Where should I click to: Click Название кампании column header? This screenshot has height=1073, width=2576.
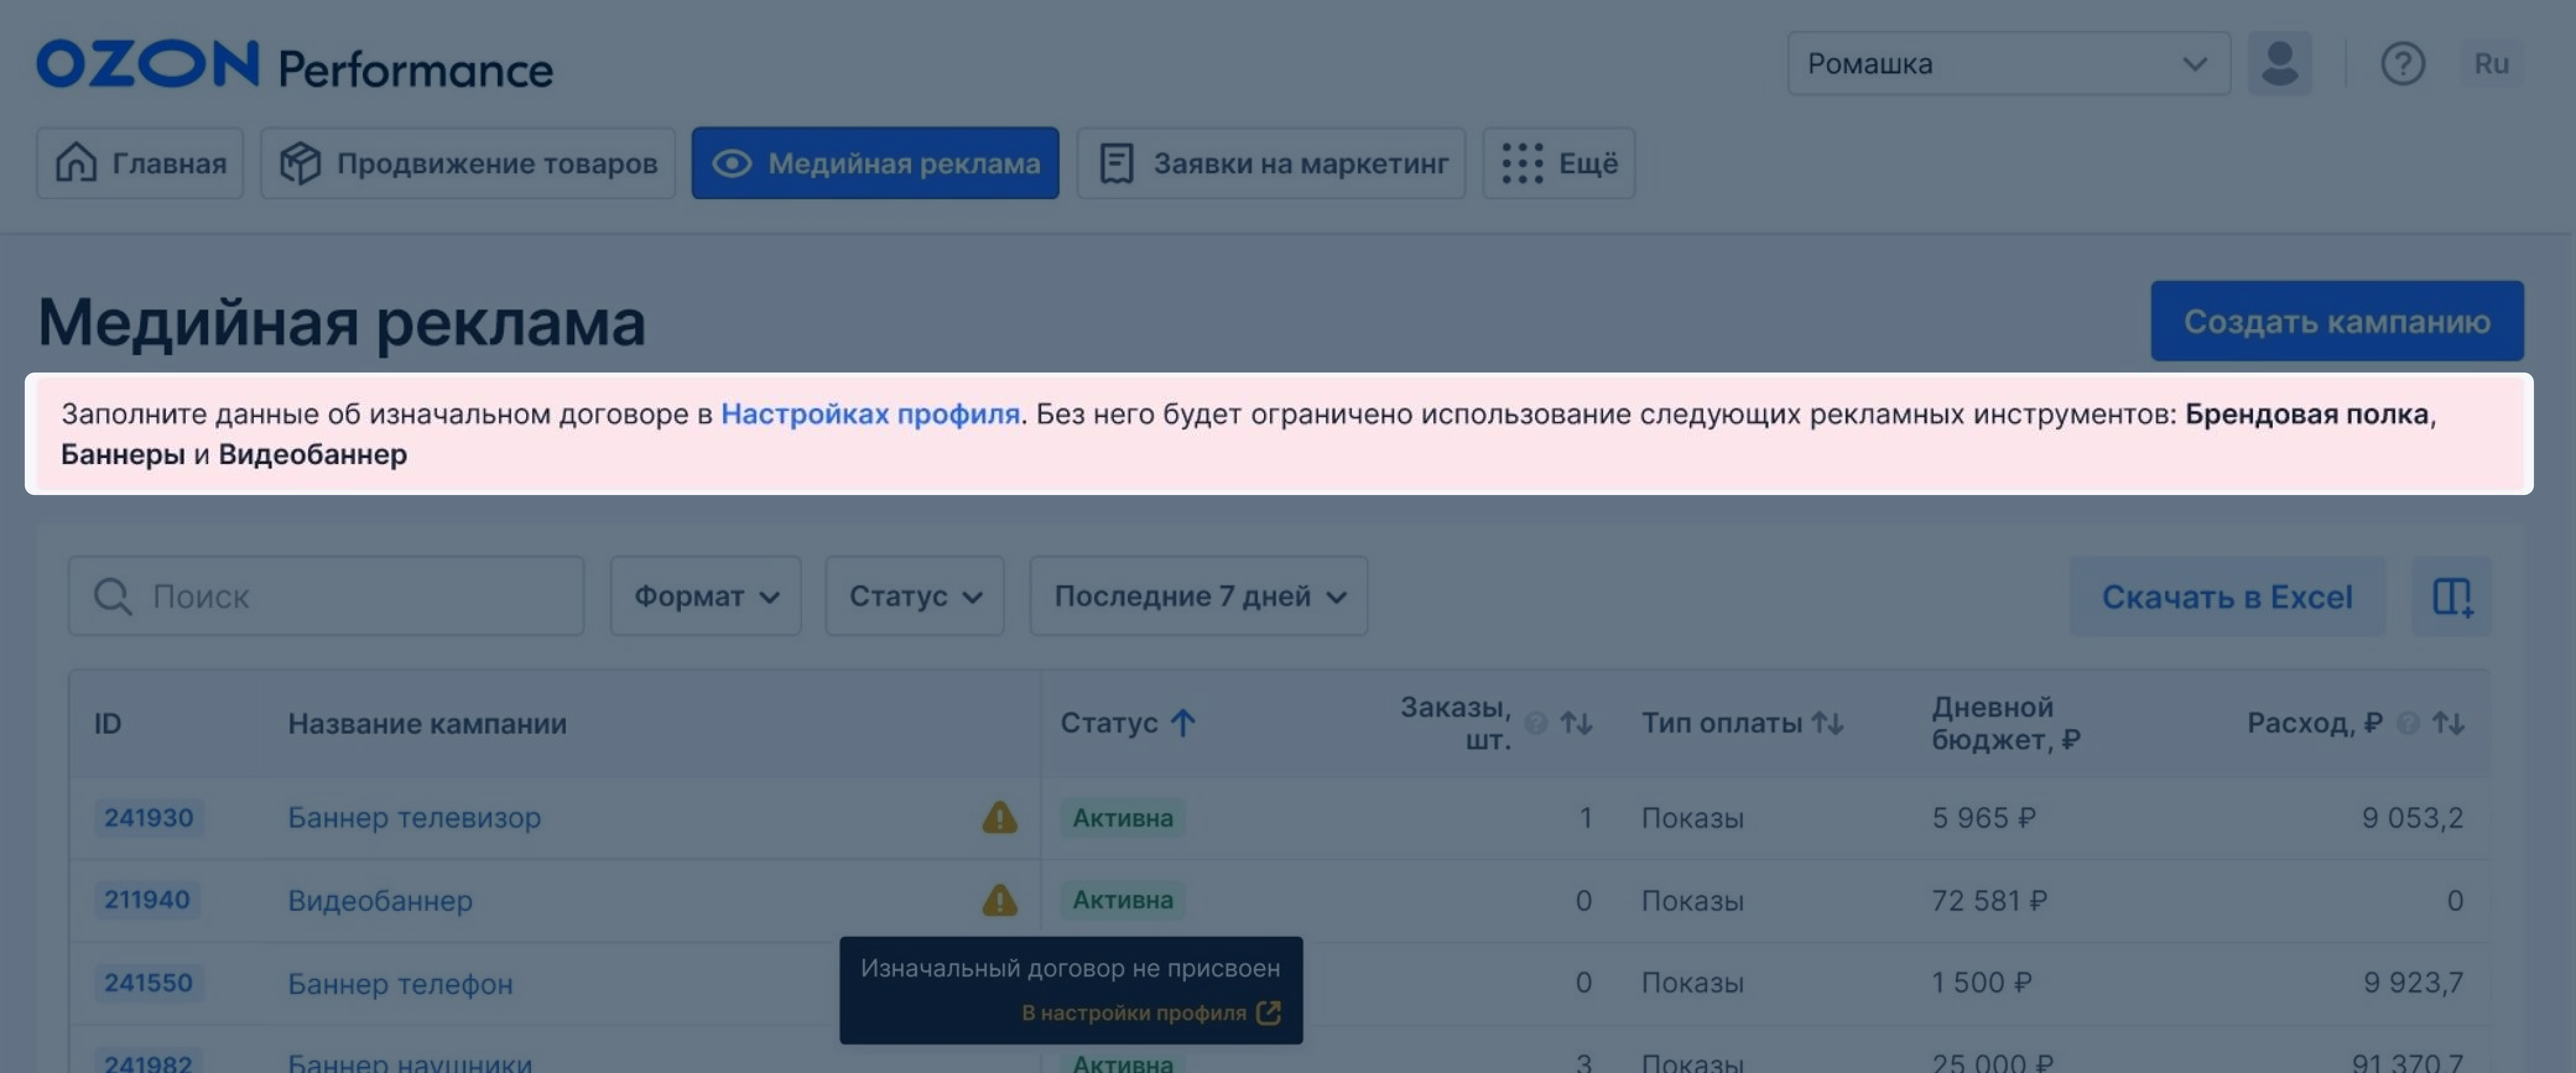pos(427,723)
